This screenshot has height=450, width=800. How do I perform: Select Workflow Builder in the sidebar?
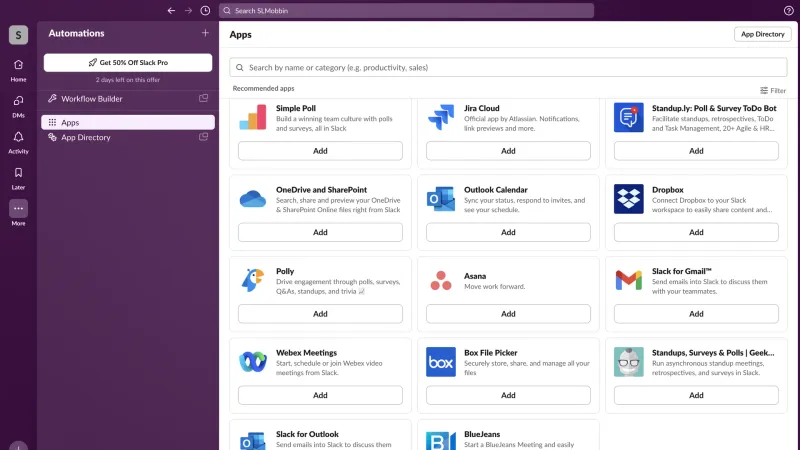point(128,98)
